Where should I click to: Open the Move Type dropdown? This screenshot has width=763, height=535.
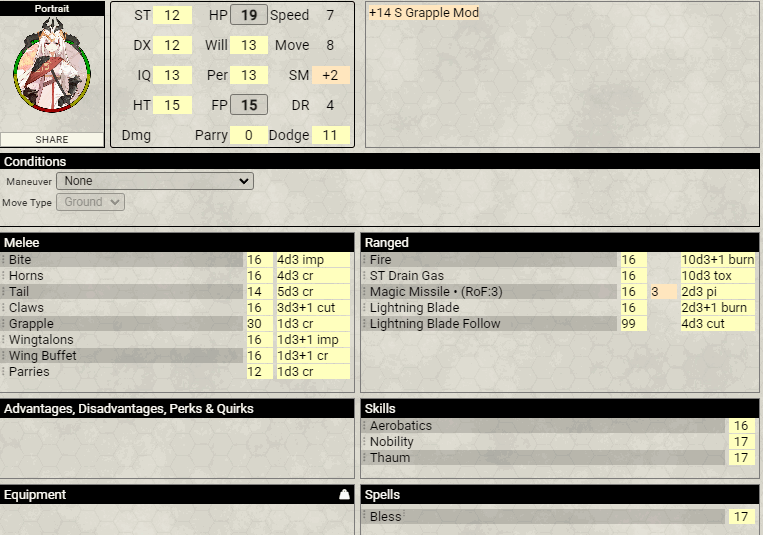coord(91,202)
